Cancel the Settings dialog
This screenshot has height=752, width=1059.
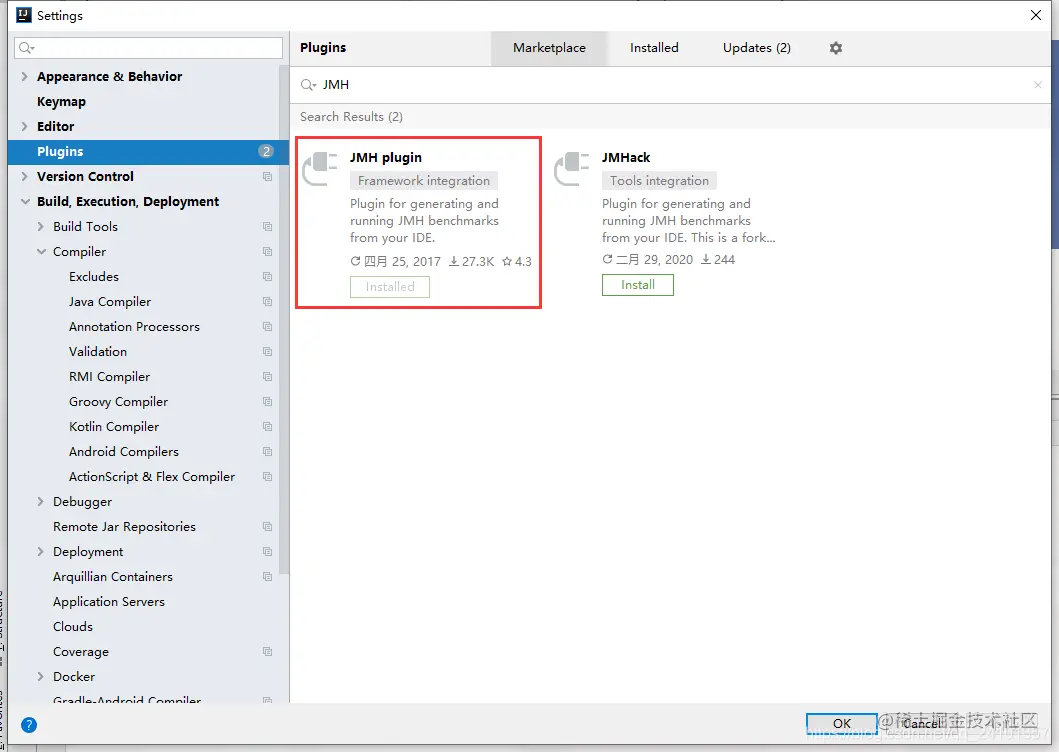coord(921,723)
